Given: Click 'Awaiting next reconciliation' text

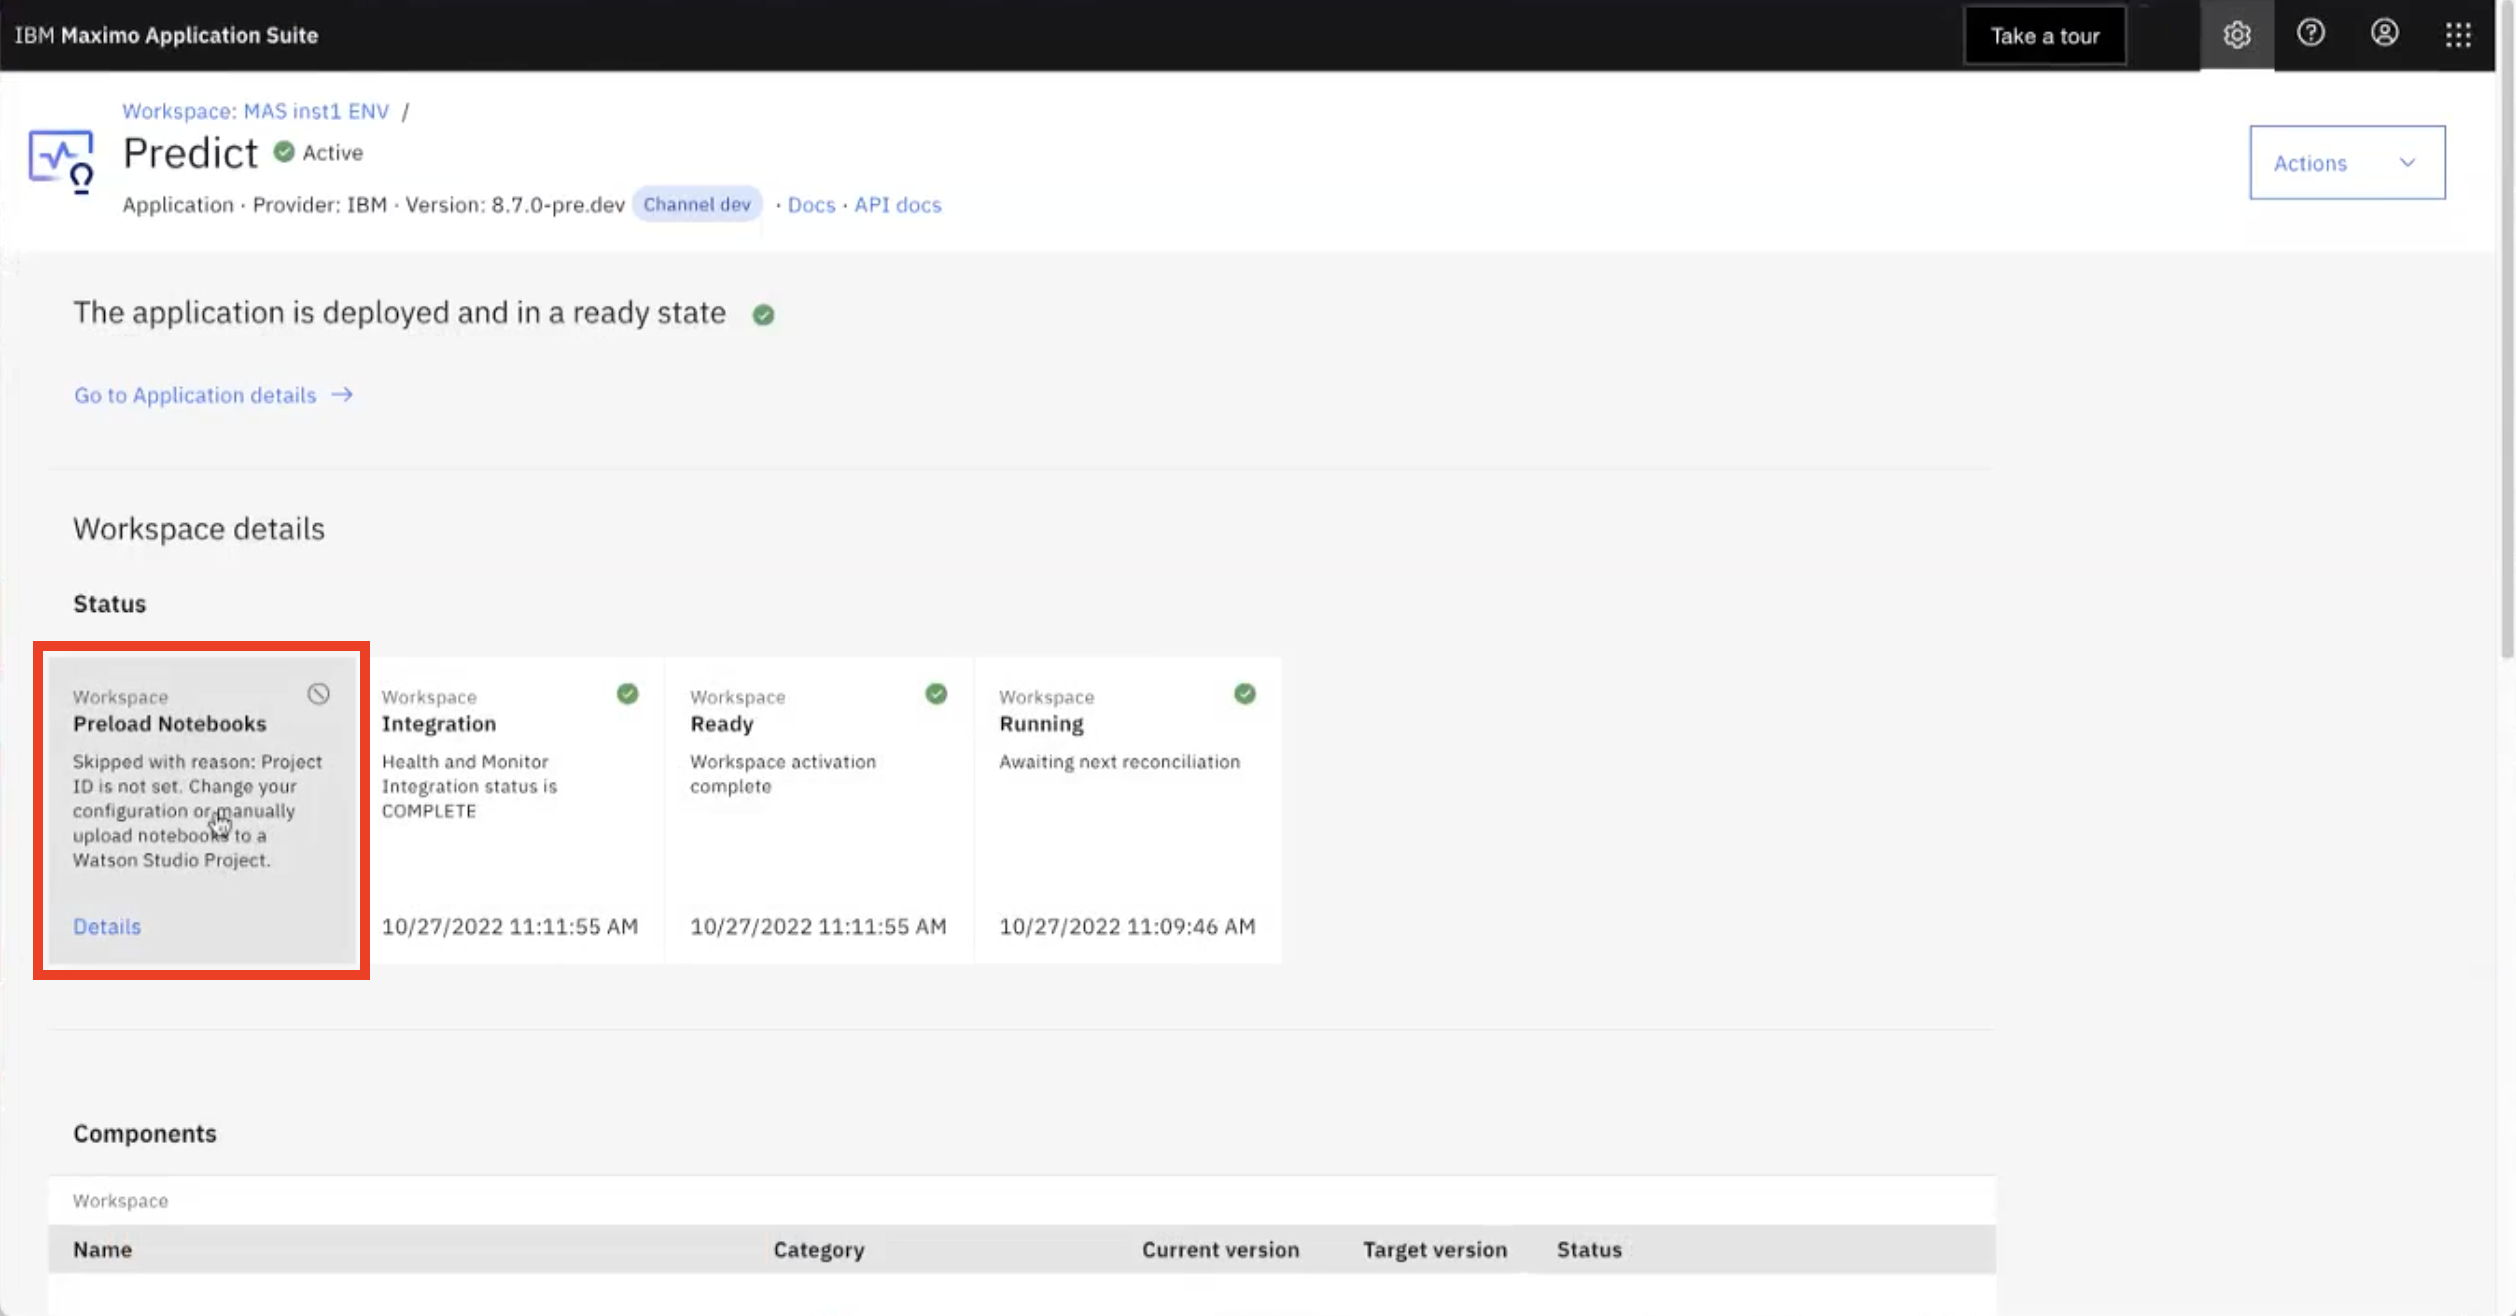Looking at the screenshot, I should [x=1119, y=762].
